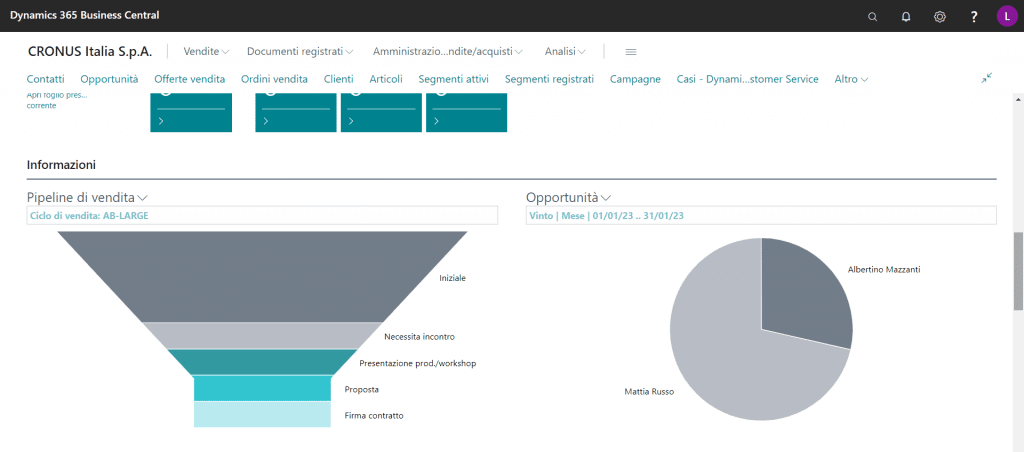Click the Necessita incontro chart label
The height and width of the screenshot is (452, 1024).
[419, 337]
